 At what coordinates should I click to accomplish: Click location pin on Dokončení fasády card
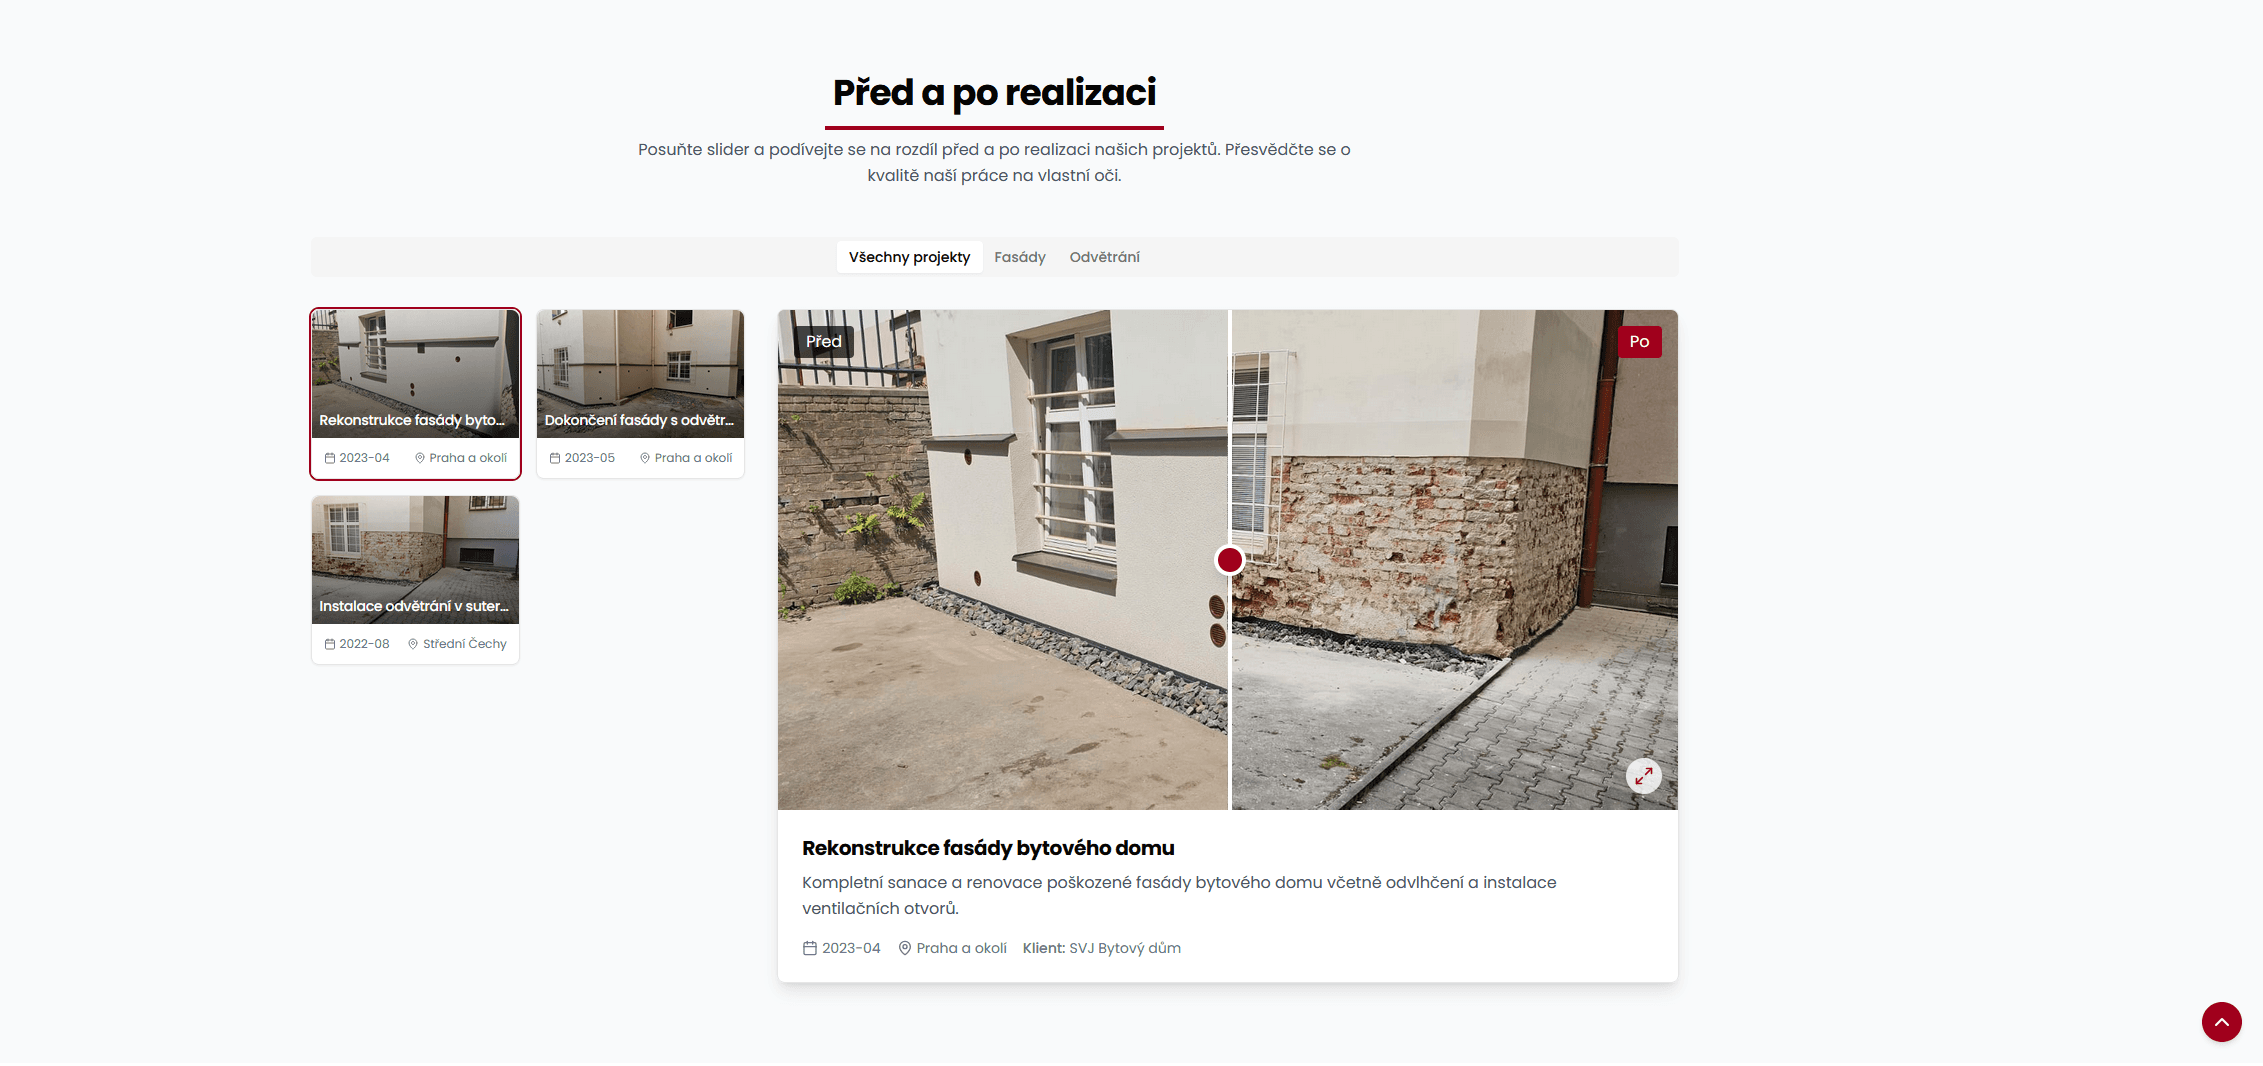coord(645,458)
